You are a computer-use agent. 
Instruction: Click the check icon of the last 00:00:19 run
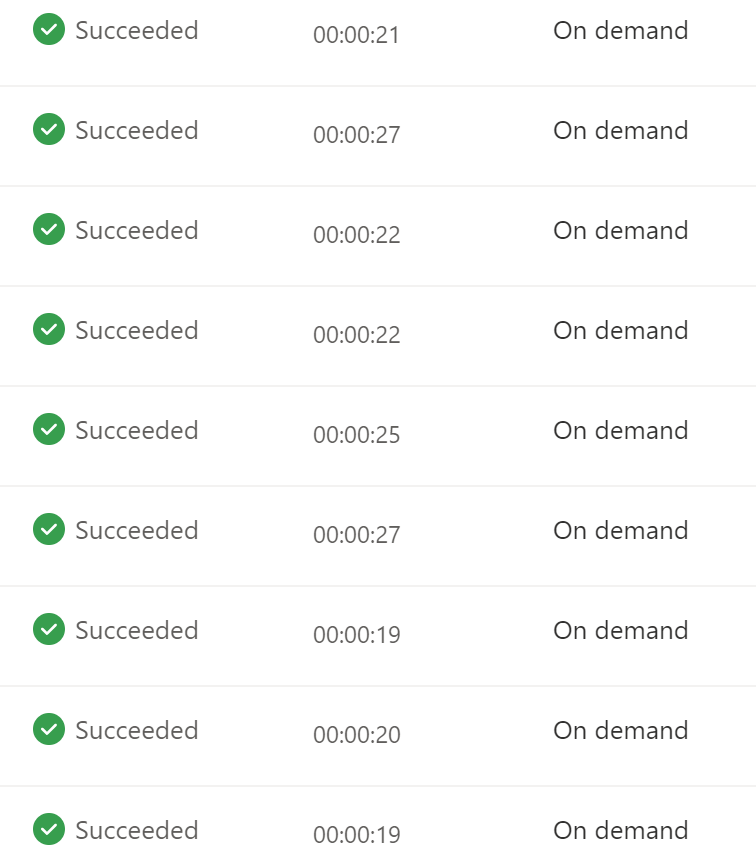[49, 830]
